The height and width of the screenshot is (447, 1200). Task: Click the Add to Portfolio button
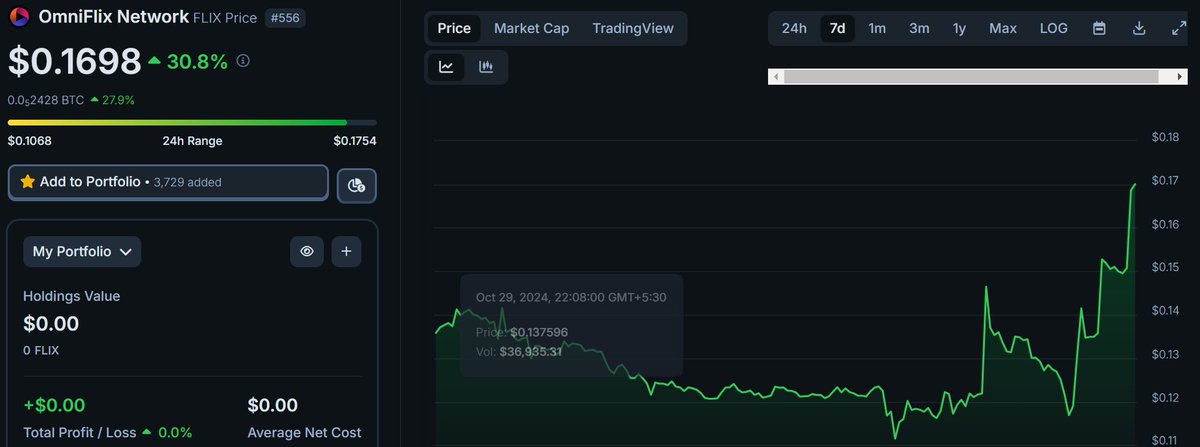click(x=168, y=183)
